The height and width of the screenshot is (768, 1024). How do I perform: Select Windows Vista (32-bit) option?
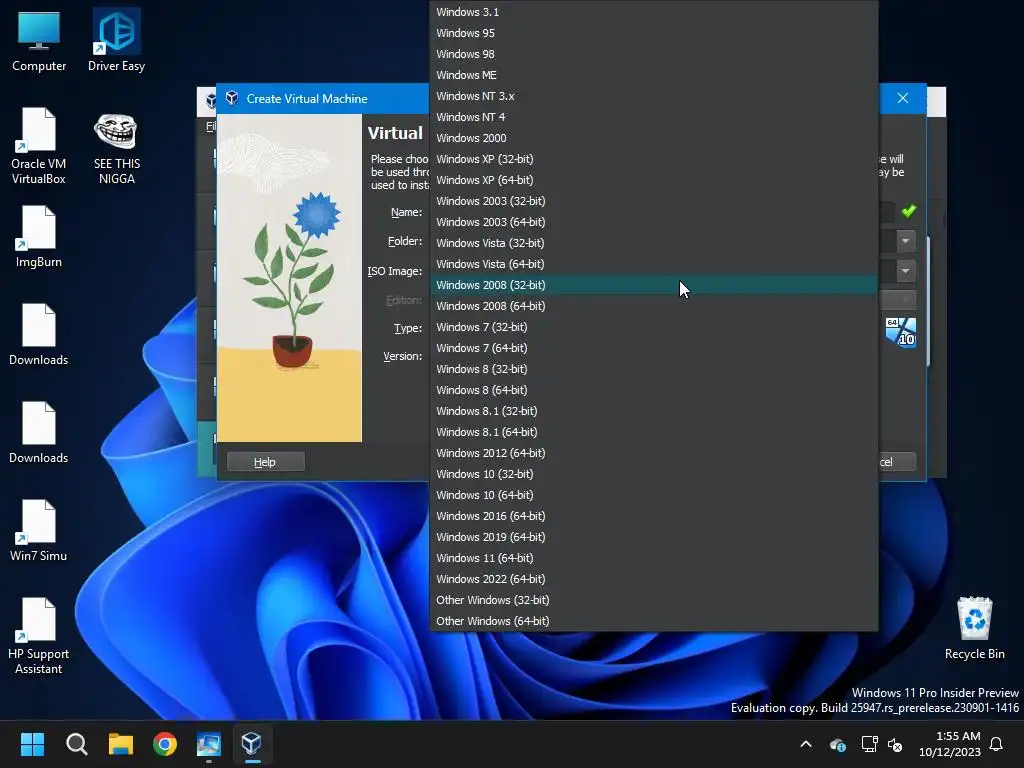pos(654,243)
